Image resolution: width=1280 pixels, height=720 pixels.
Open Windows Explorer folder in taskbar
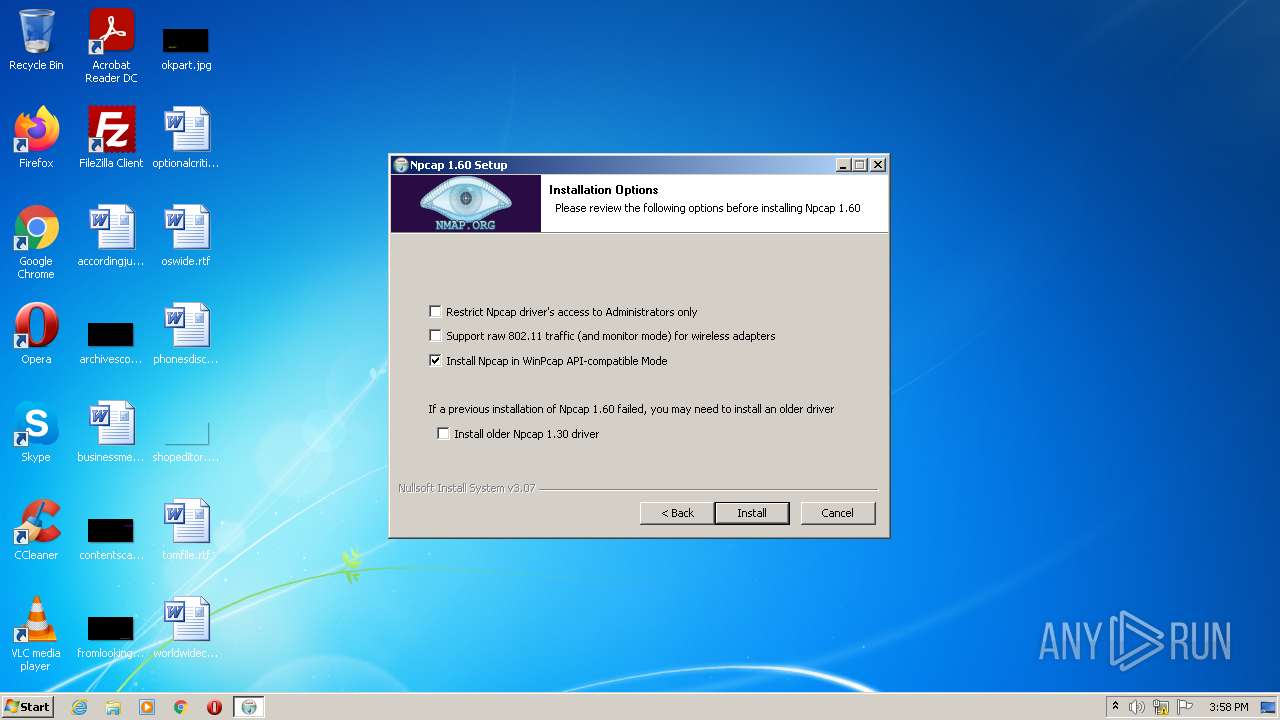click(113, 707)
